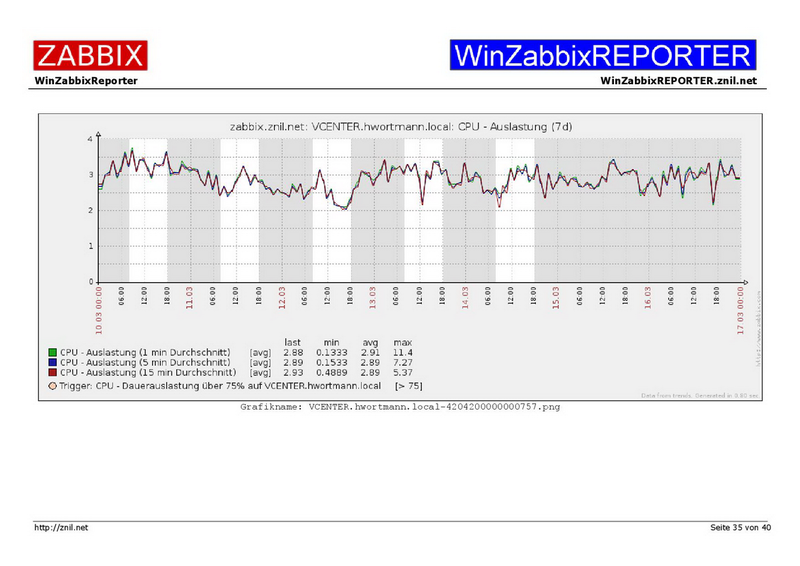Click the 'last' column header
Screen dimensions: 800x566
point(292,342)
